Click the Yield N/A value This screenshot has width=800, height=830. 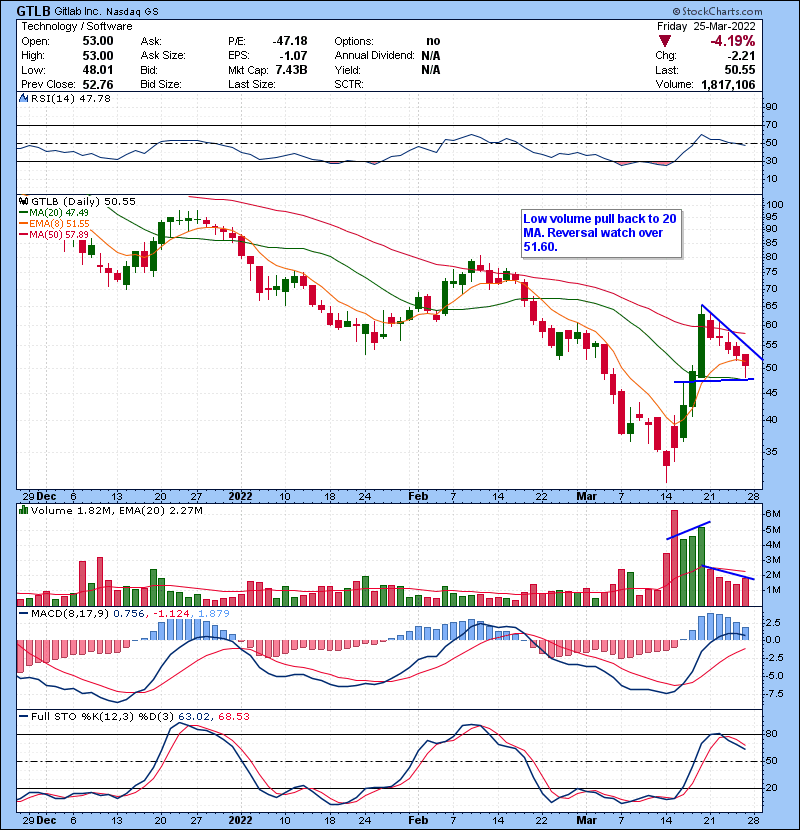[431, 70]
